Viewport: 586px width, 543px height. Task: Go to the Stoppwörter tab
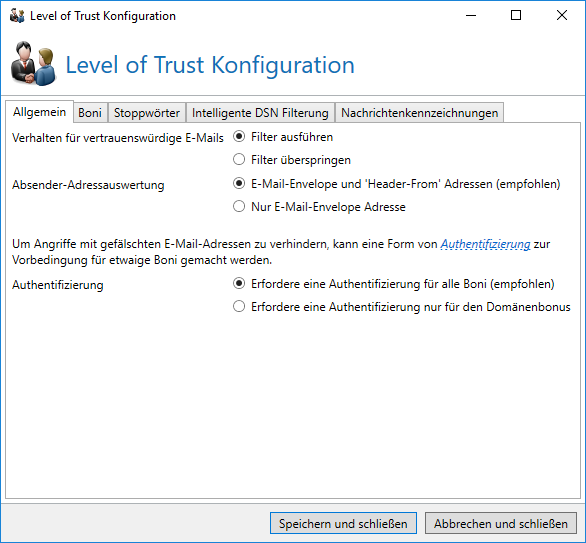[147, 112]
